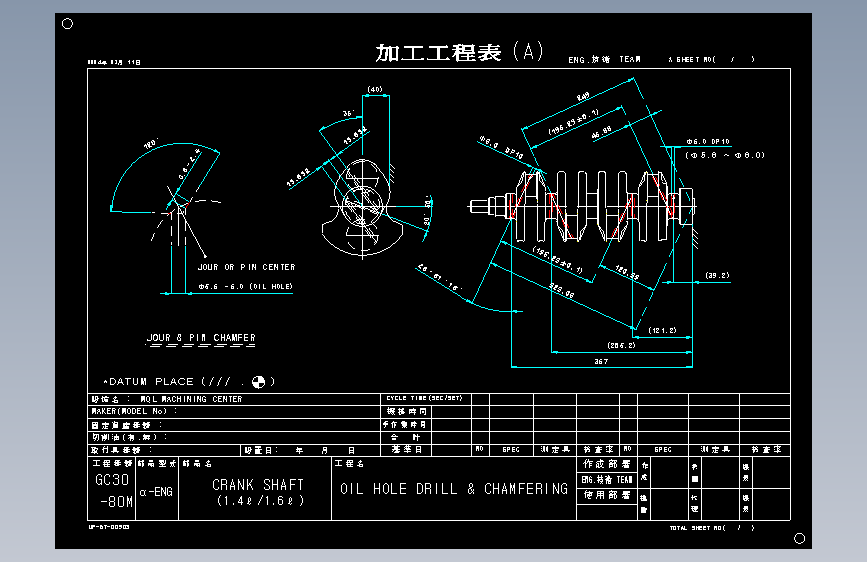
Task: Select the "α-ENG" part type cell
Action: tap(156, 492)
